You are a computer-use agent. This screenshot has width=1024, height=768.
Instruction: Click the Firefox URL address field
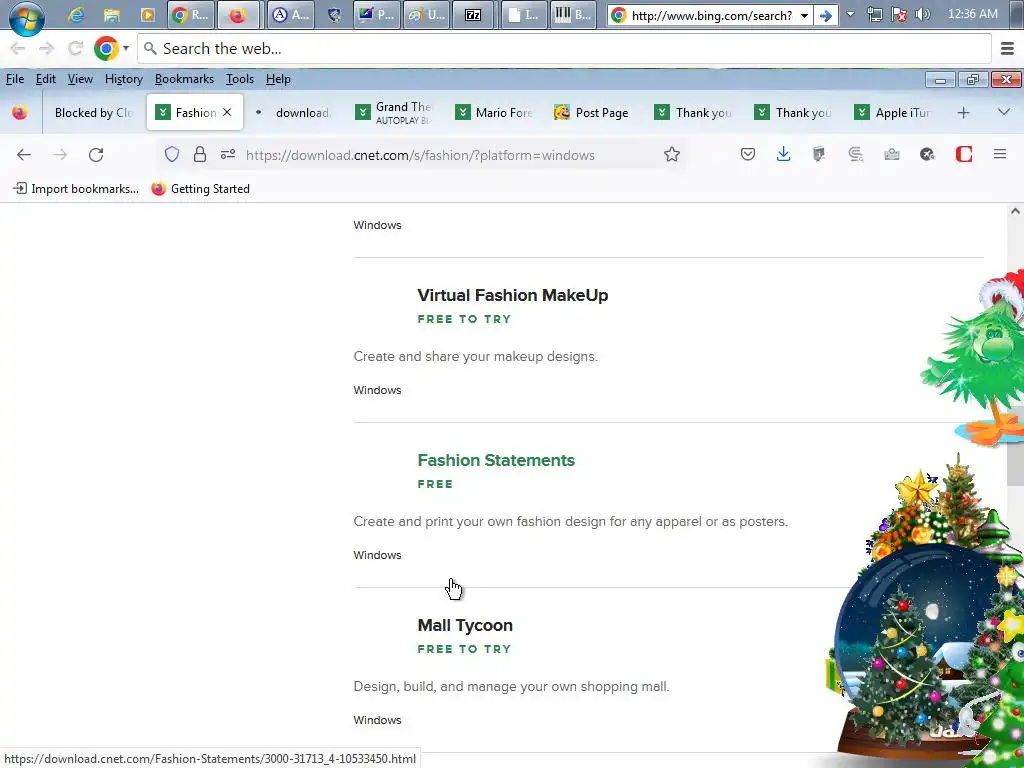pos(420,155)
